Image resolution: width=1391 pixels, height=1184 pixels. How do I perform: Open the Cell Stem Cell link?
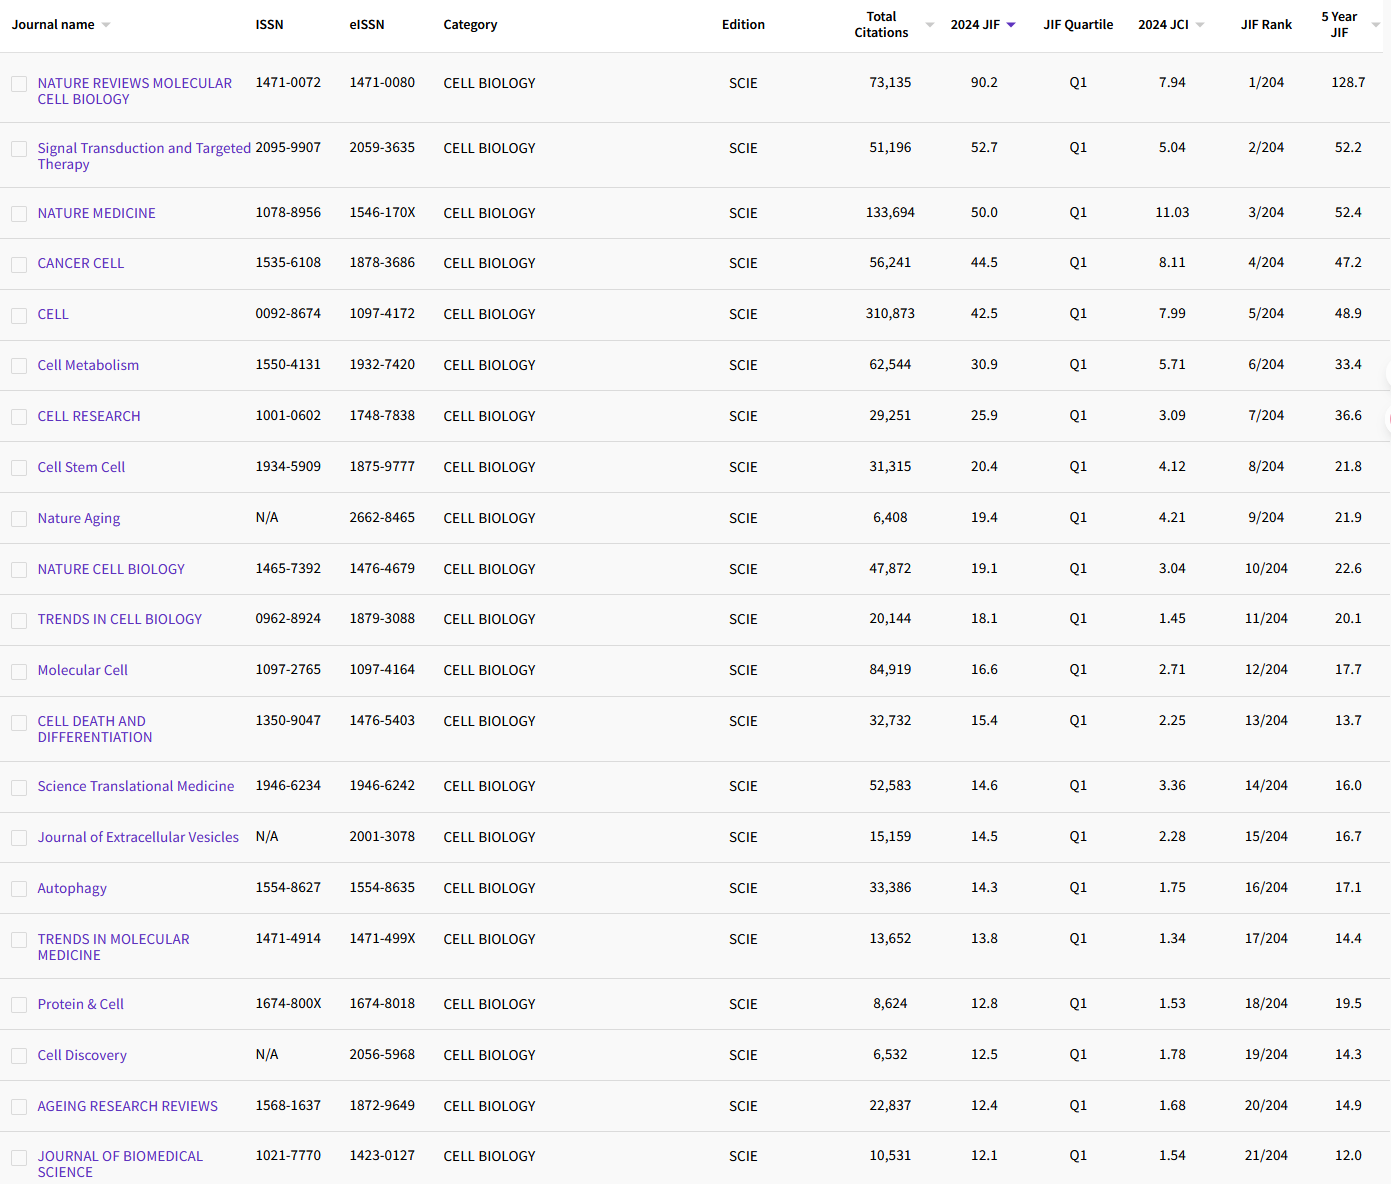click(82, 467)
